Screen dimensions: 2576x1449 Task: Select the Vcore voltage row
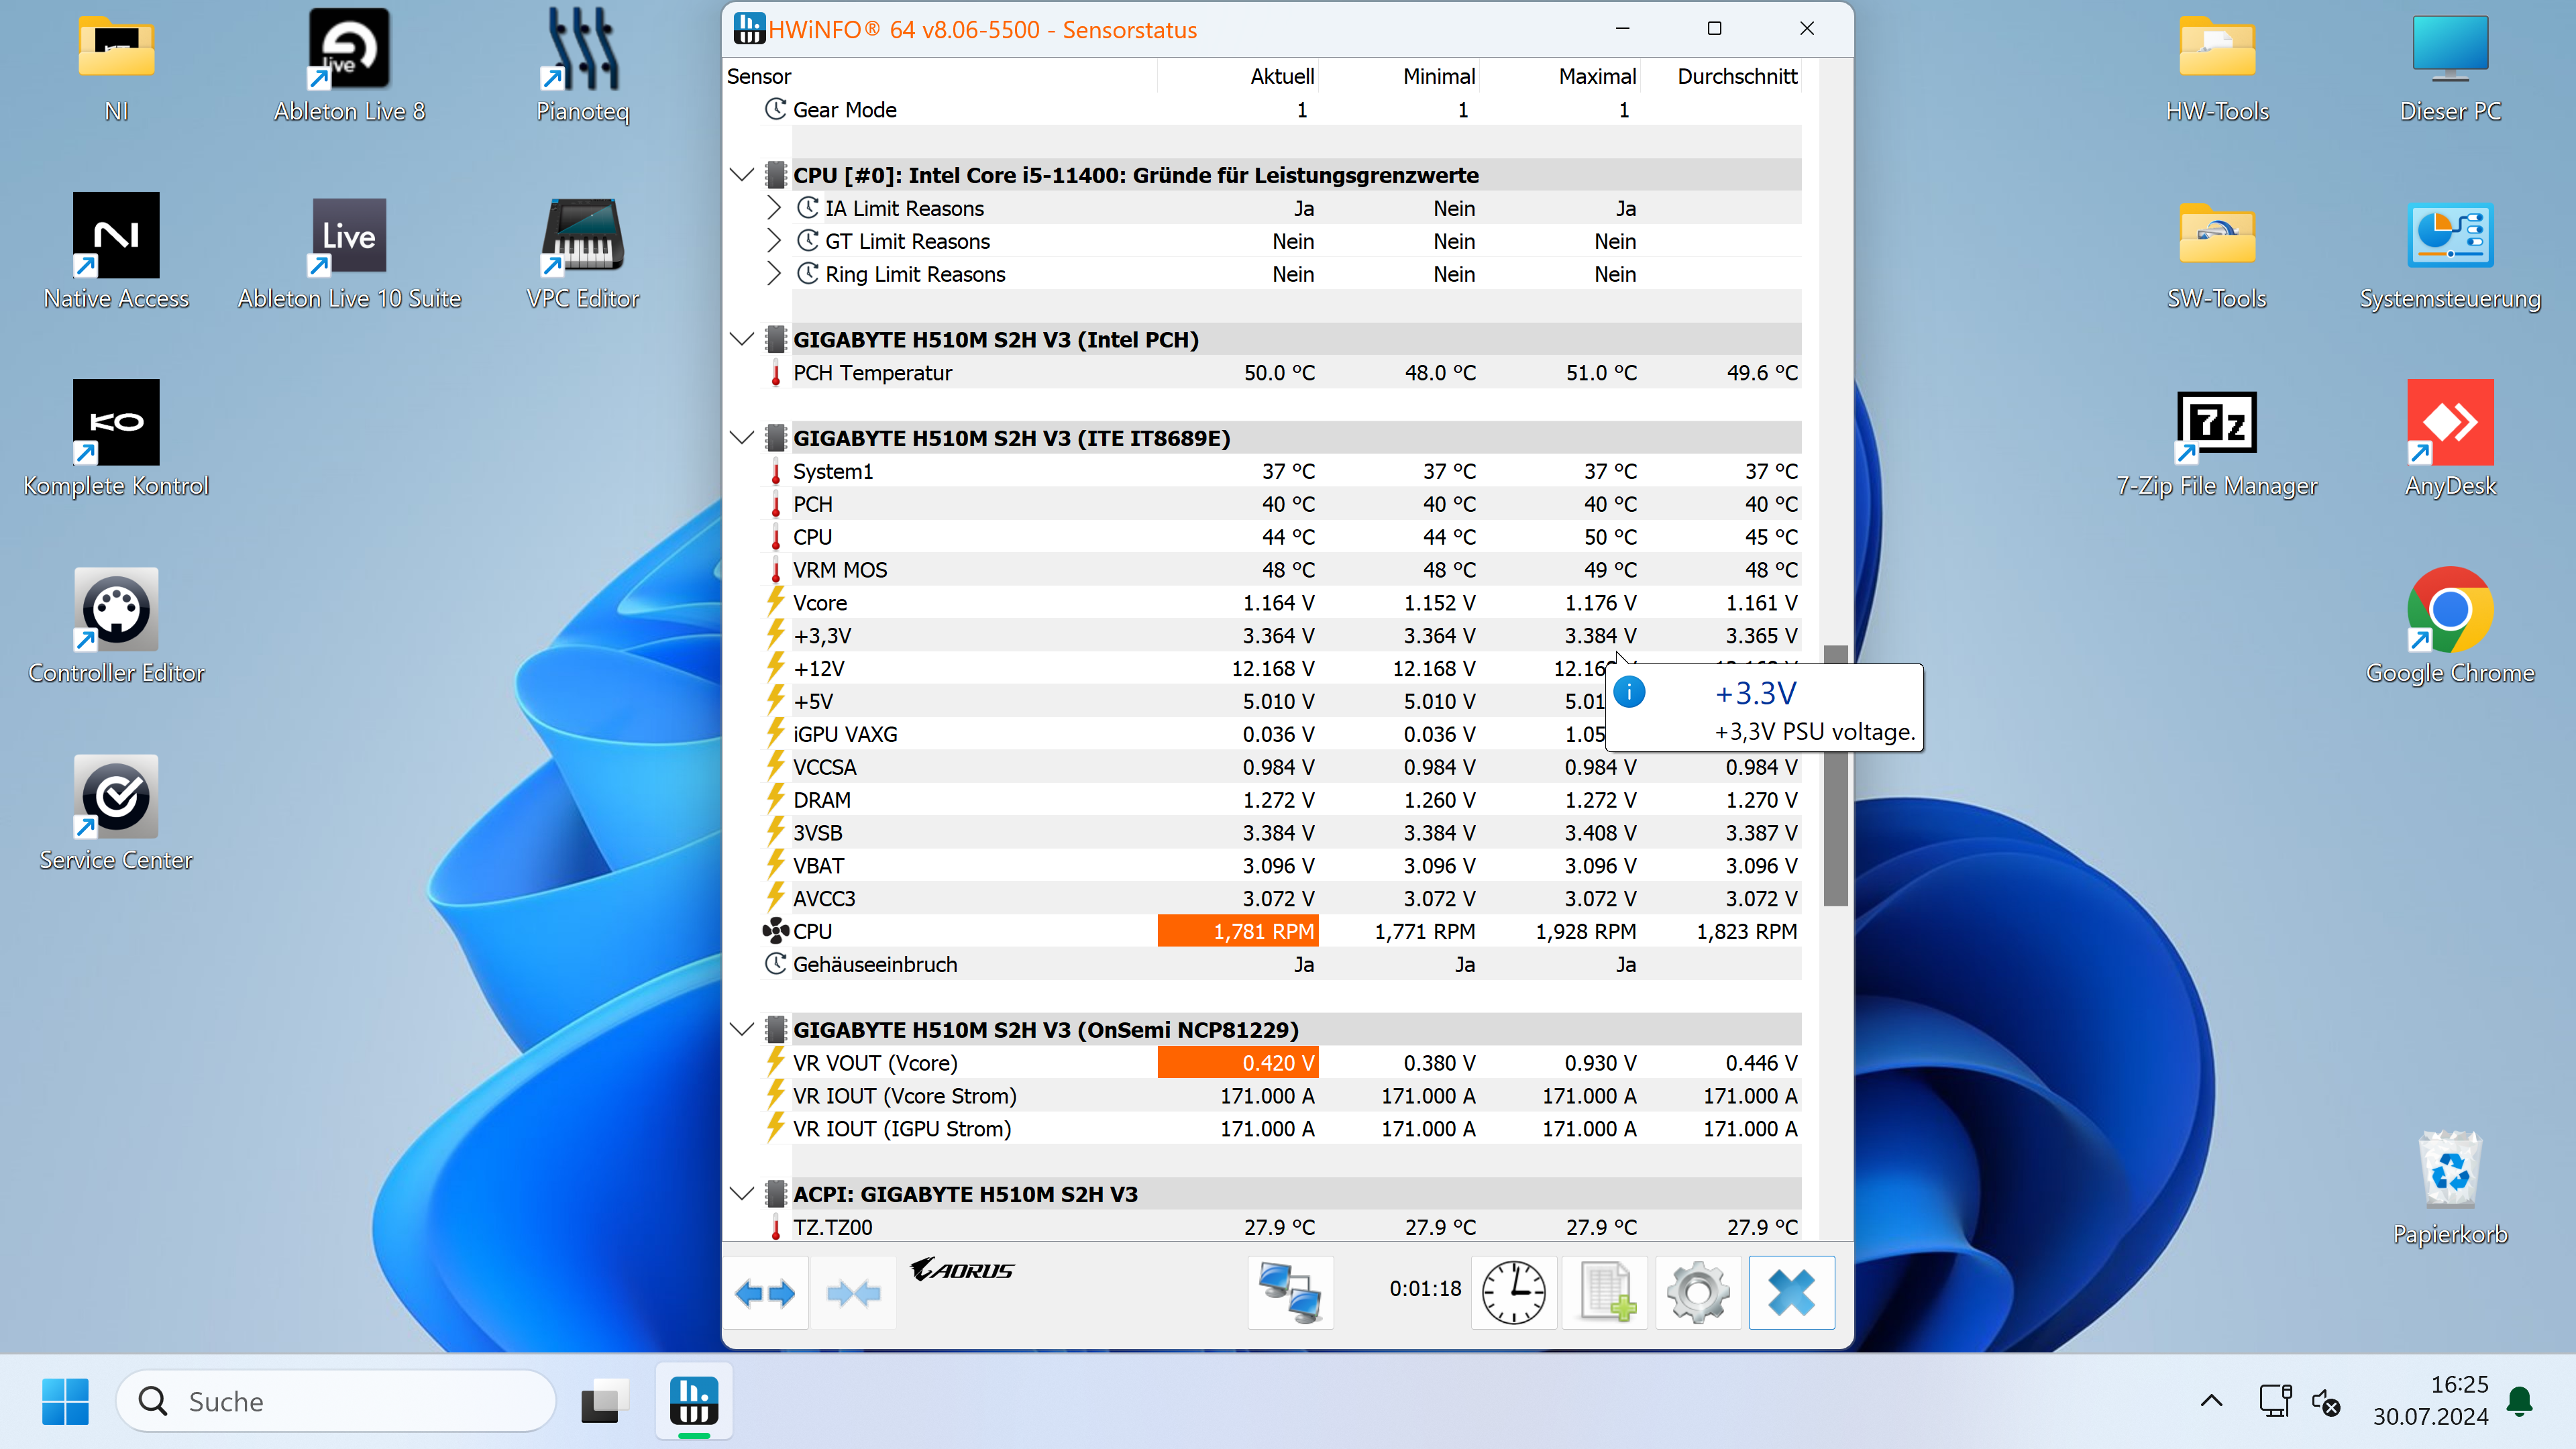(x=1281, y=603)
